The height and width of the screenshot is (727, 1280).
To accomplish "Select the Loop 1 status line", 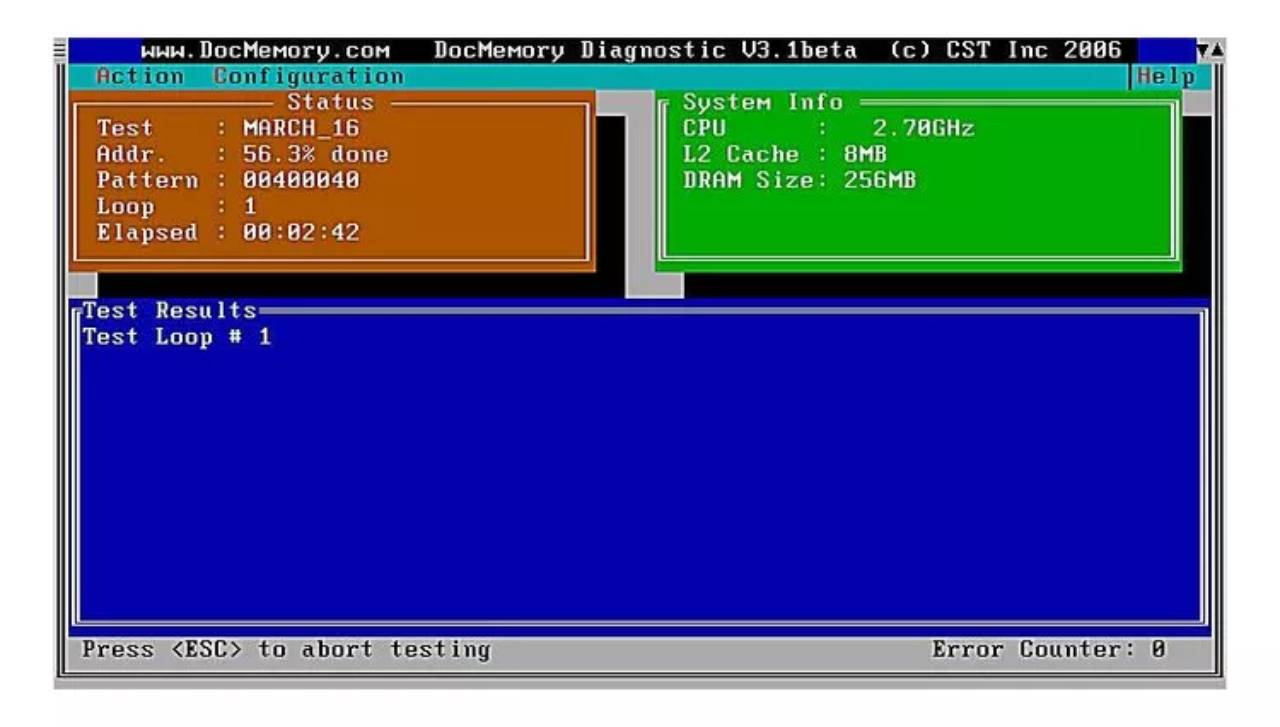I will (x=177, y=206).
